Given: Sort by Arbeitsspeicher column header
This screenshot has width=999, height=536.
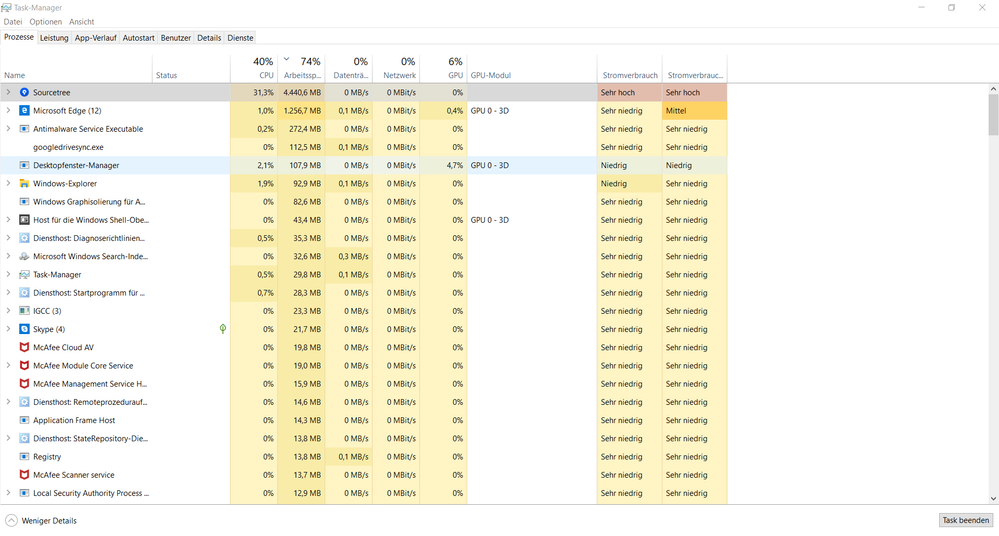Looking at the screenshot, I should click(301, 69).
